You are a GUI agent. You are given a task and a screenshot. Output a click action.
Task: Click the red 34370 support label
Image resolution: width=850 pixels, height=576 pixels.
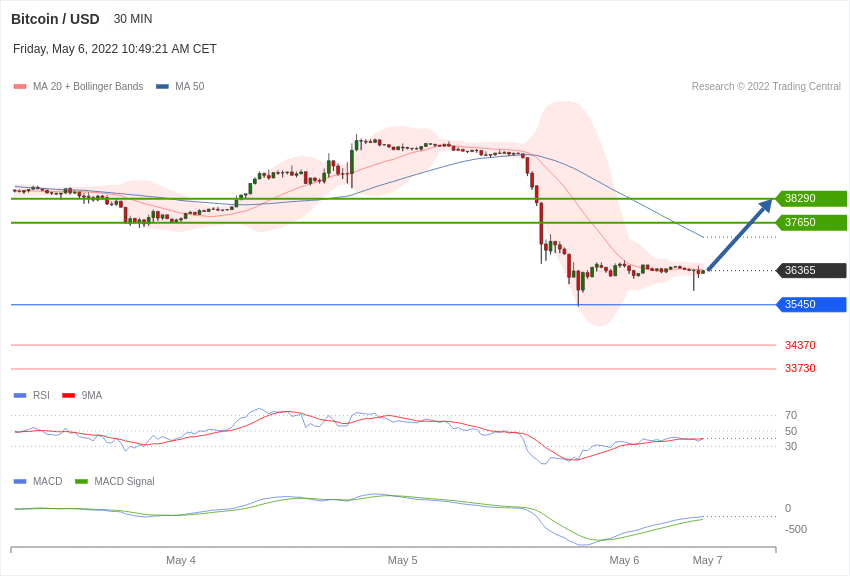pyautogui.click(x=800, y=345)
